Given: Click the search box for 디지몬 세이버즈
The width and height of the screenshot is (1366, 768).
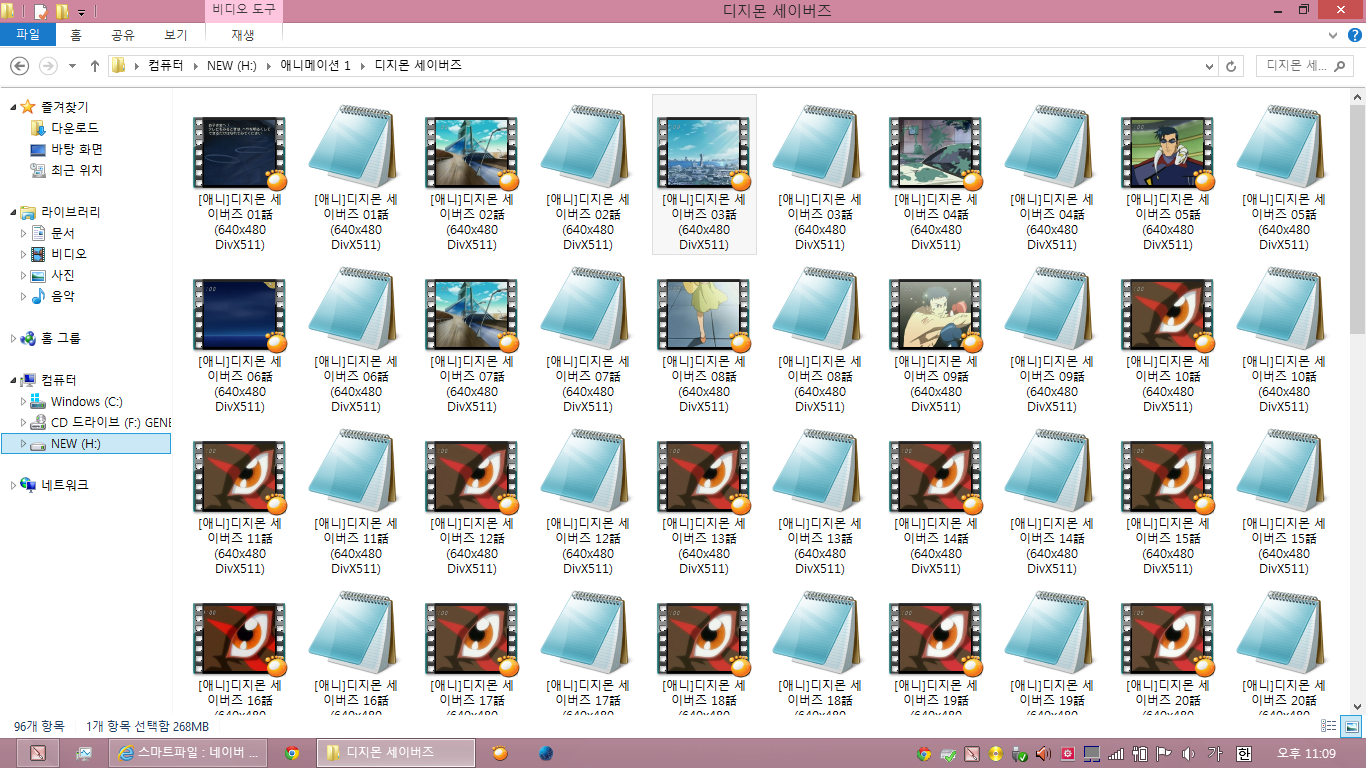Looking at the screenshot, I should pos(1306,66).
